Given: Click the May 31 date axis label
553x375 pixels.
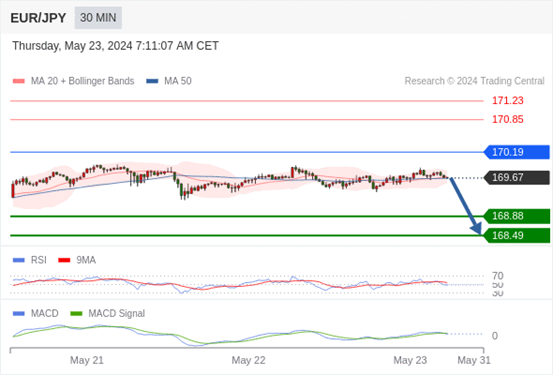Looking at the screenshot, I should tap(474, 360).
